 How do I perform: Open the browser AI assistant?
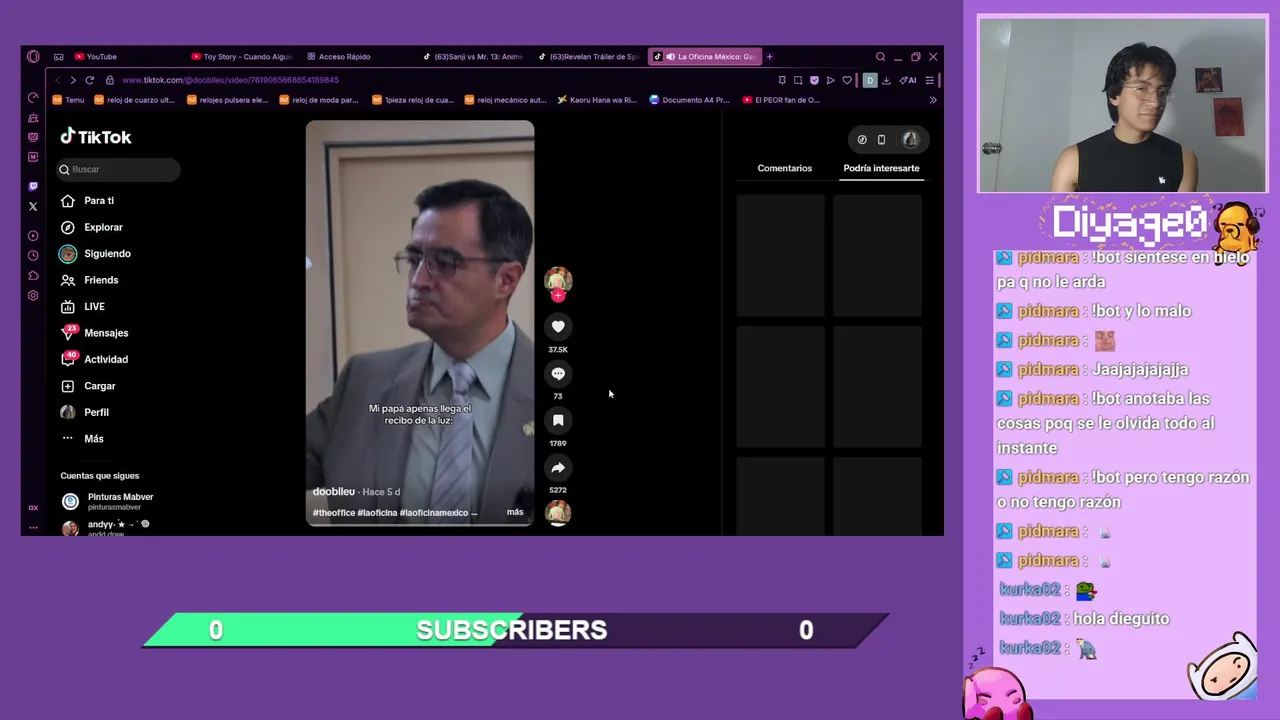tap(908, 80)
